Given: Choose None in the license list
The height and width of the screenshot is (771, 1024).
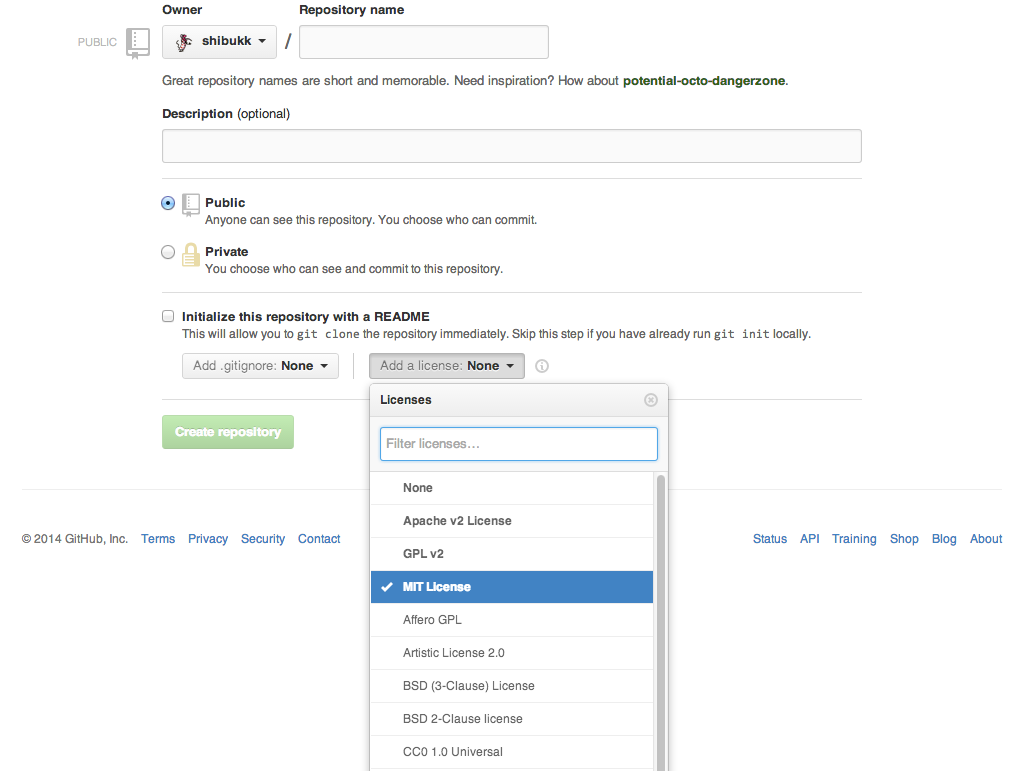Looking at the screenshot, I should pyautogui.click(x=511, y=488).
